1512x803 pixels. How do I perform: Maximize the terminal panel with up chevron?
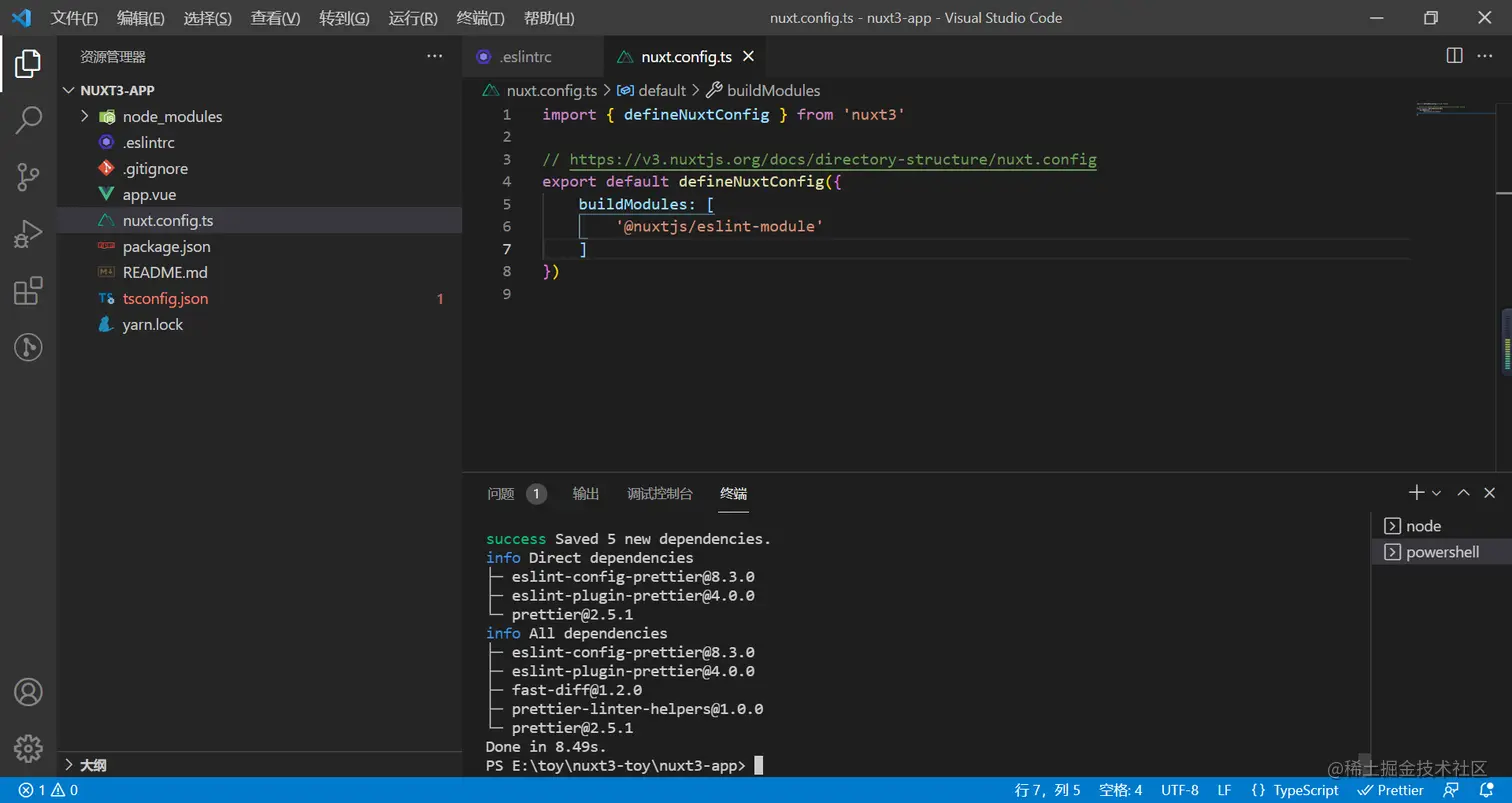point(1463,493)
